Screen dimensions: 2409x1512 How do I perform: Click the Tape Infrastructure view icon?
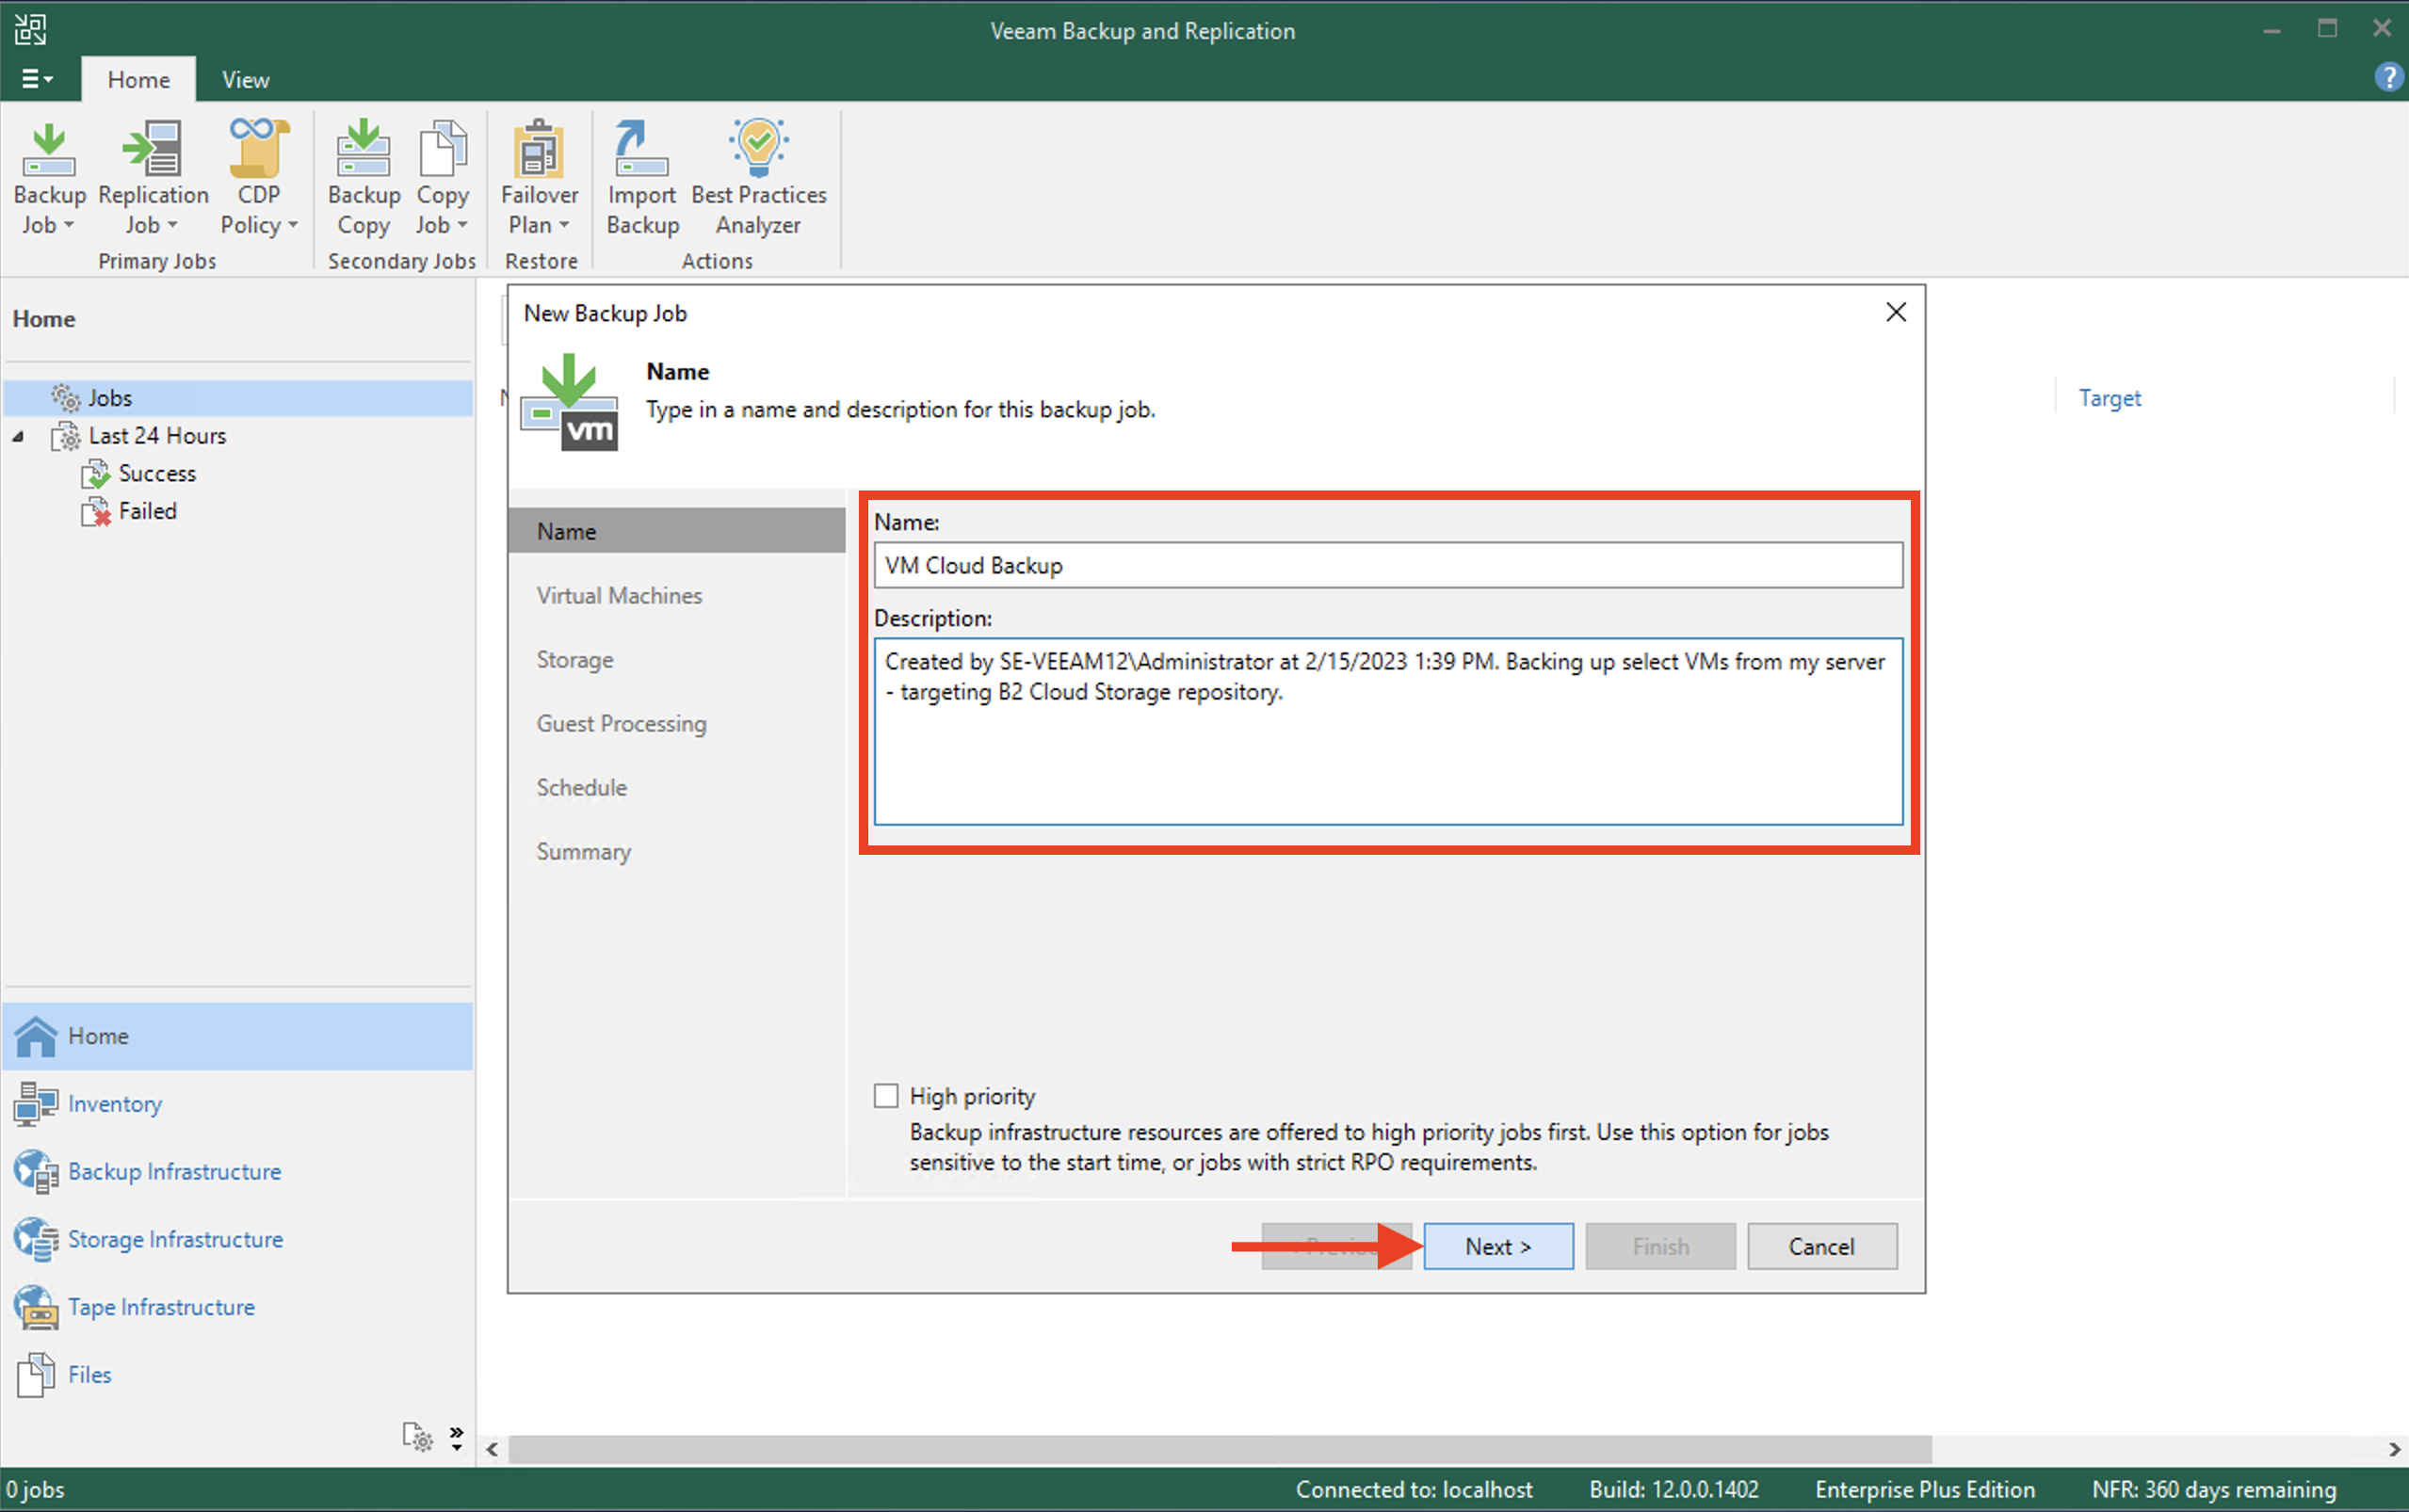(x=36, y=1308)
